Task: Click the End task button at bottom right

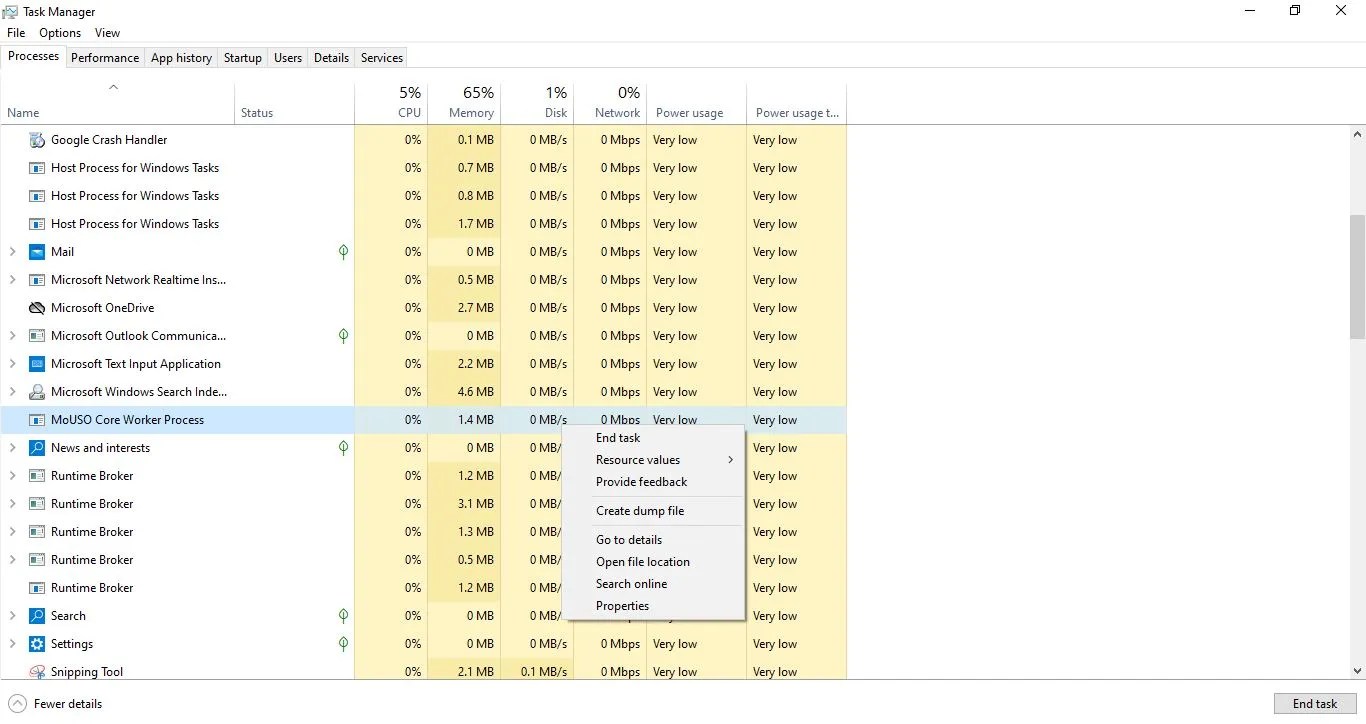Action: click(x=1314, y=703)
